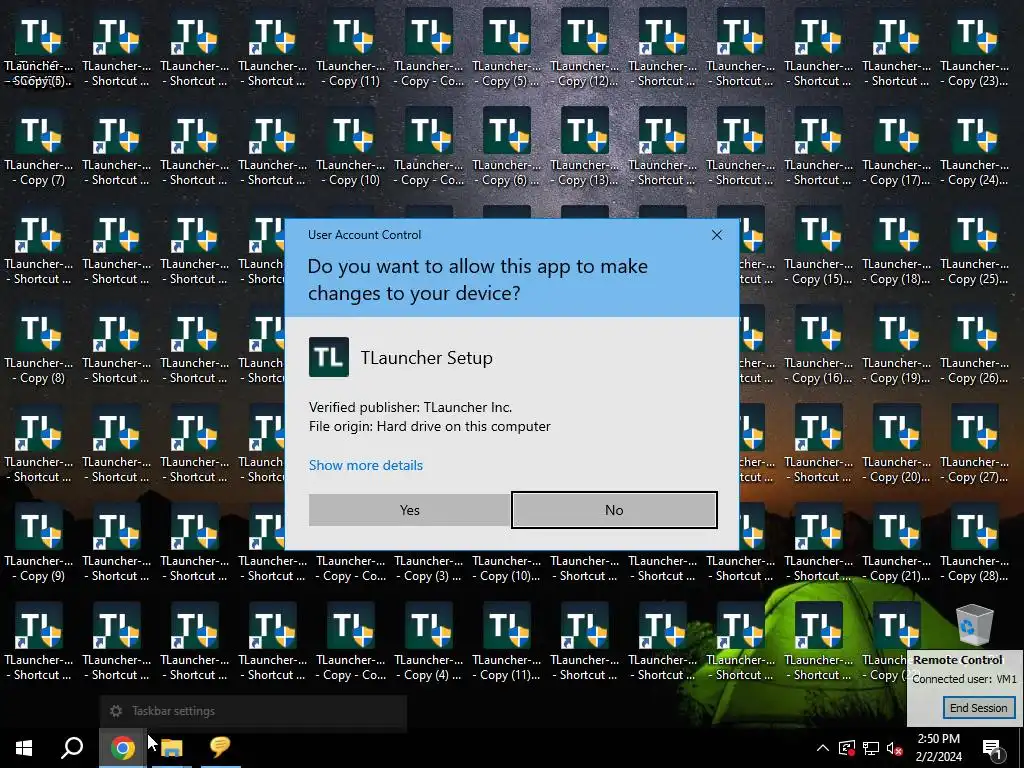Open the notification action center
Image resolution: width=1024 pixels, height=768 pixels.
[991, 748]
